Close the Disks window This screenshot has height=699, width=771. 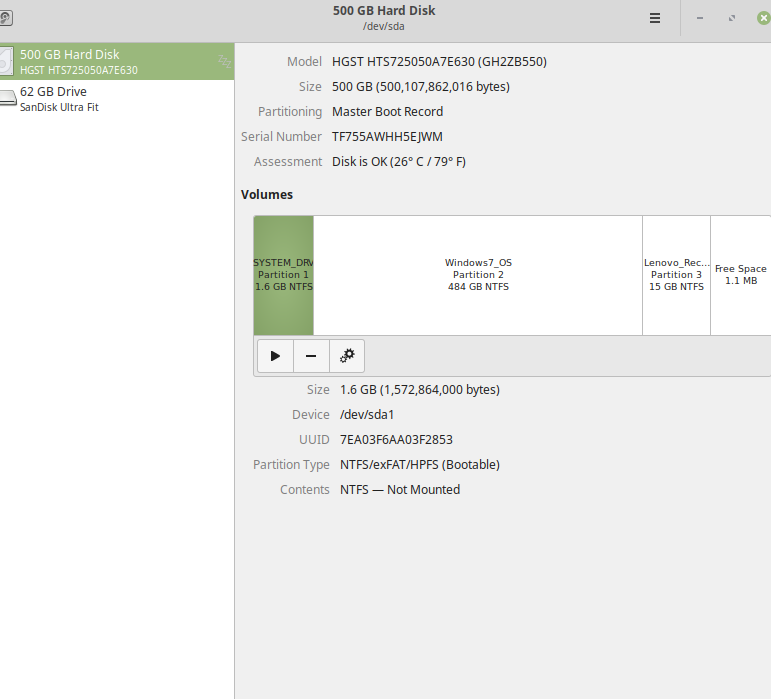tap(763, 18)
